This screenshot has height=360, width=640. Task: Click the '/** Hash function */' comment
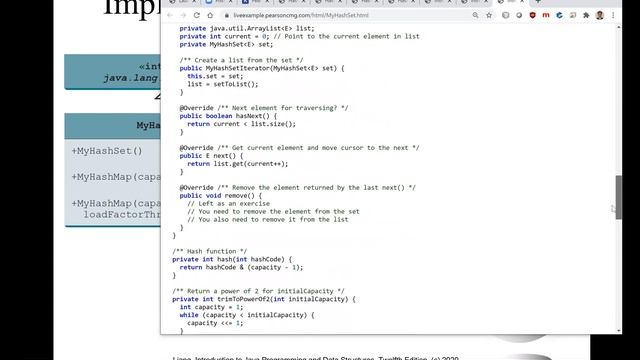[210, 251]
